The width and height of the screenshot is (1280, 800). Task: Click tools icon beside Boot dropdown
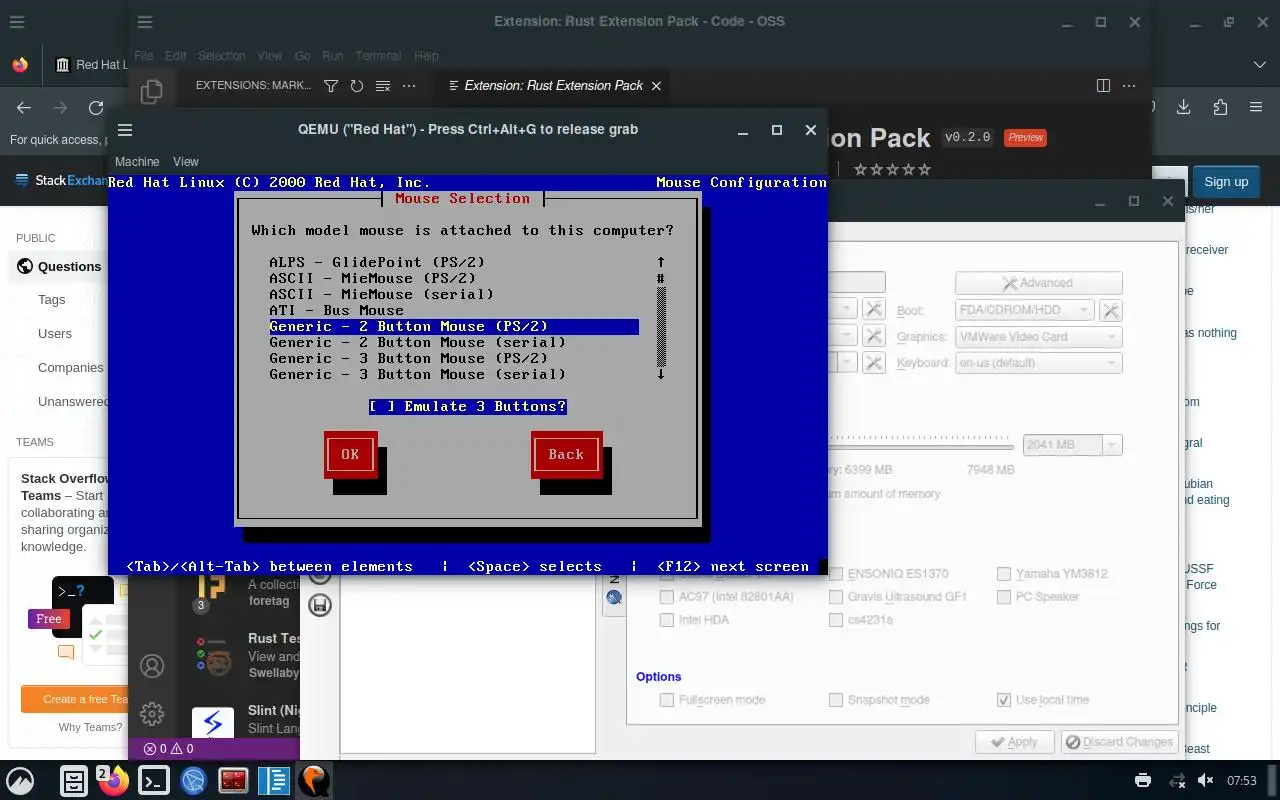pyautogui.click(x=1110, y=311)
